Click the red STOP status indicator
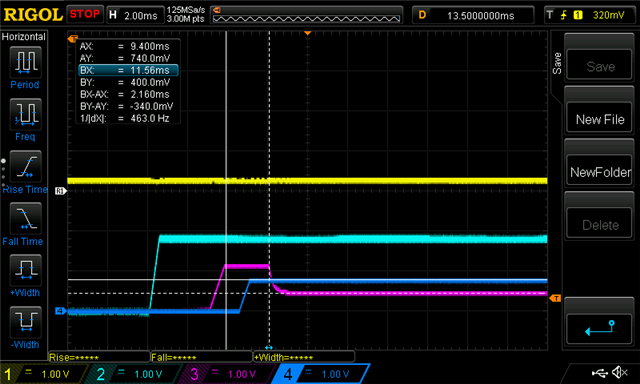Screen dimensions: 640x384 coord(84,14)
